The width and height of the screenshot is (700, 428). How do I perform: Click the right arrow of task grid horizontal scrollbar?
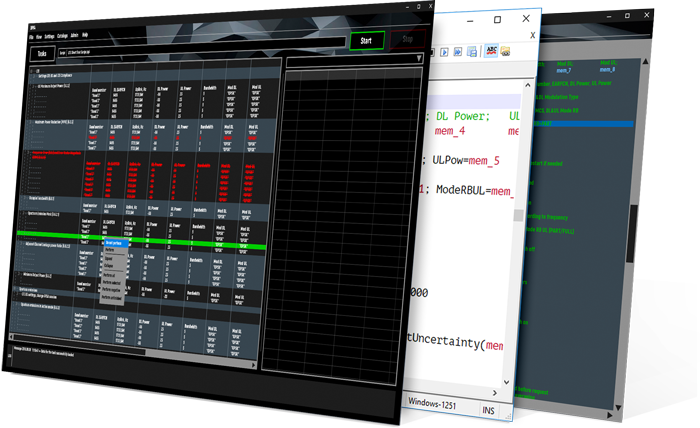coord(254,365)
